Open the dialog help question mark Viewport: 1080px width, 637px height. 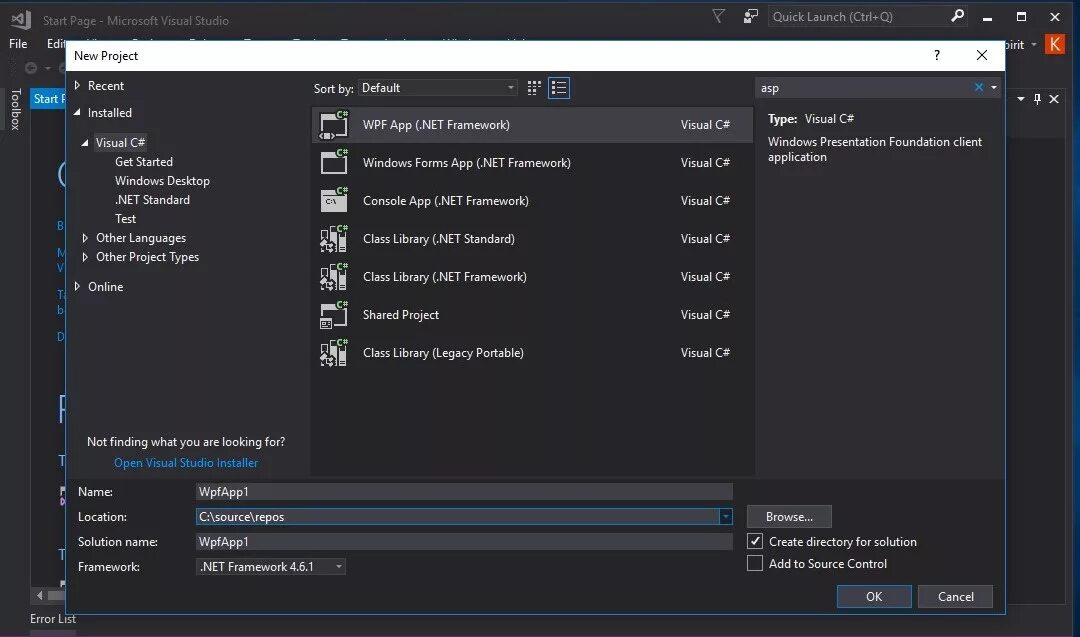[937, 55]
